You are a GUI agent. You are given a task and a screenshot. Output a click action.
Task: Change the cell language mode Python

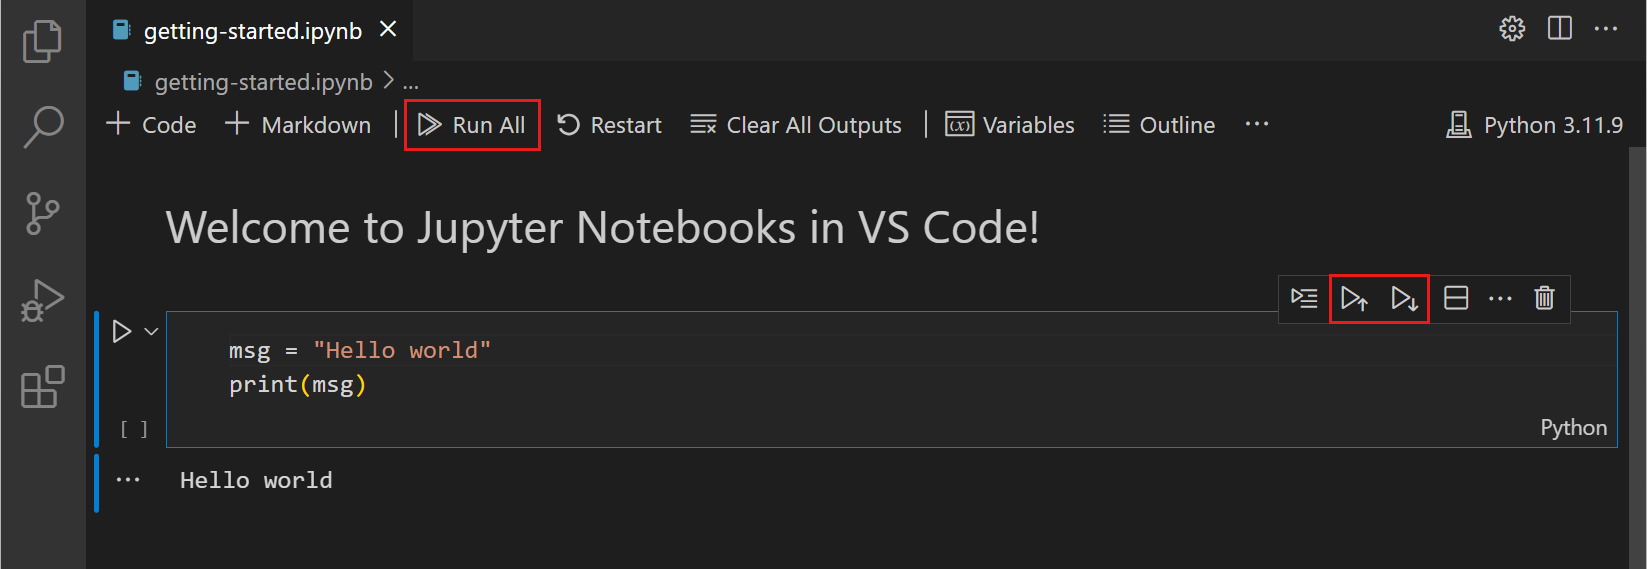(x=1573, y=428)
